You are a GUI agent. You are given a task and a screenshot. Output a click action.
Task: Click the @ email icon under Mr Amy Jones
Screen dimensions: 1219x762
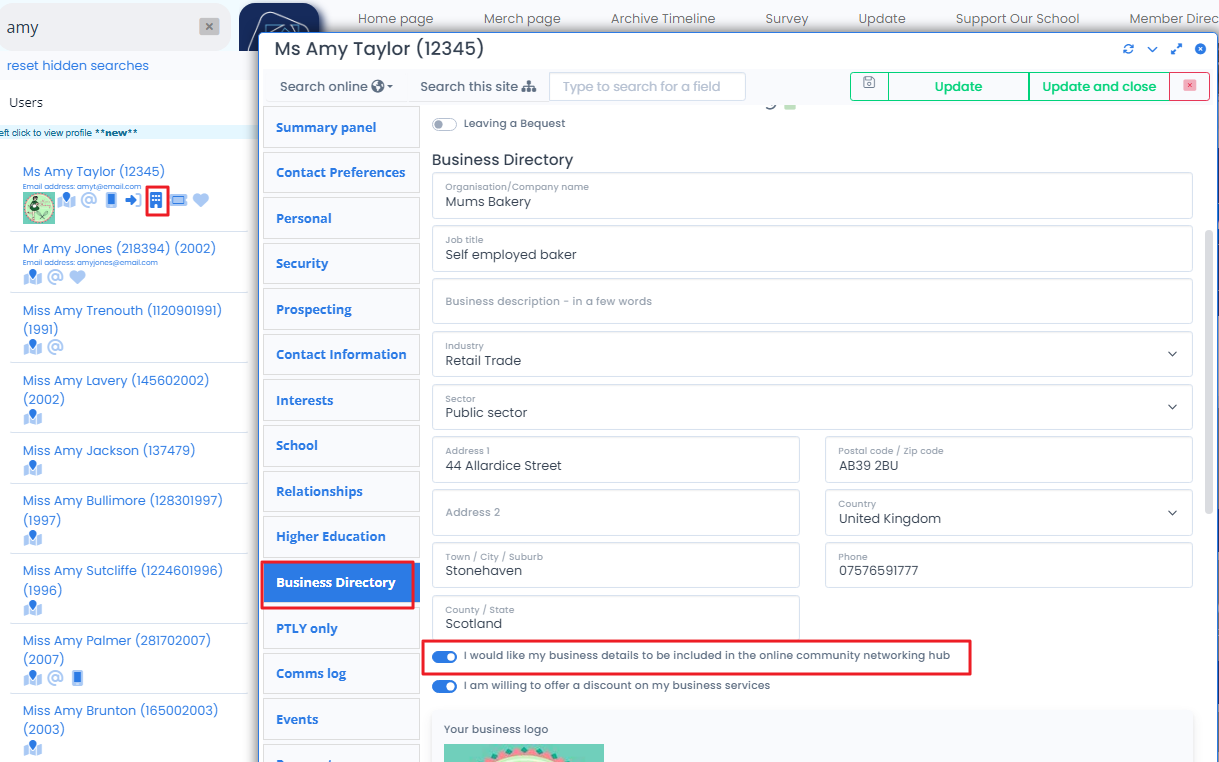56,277
